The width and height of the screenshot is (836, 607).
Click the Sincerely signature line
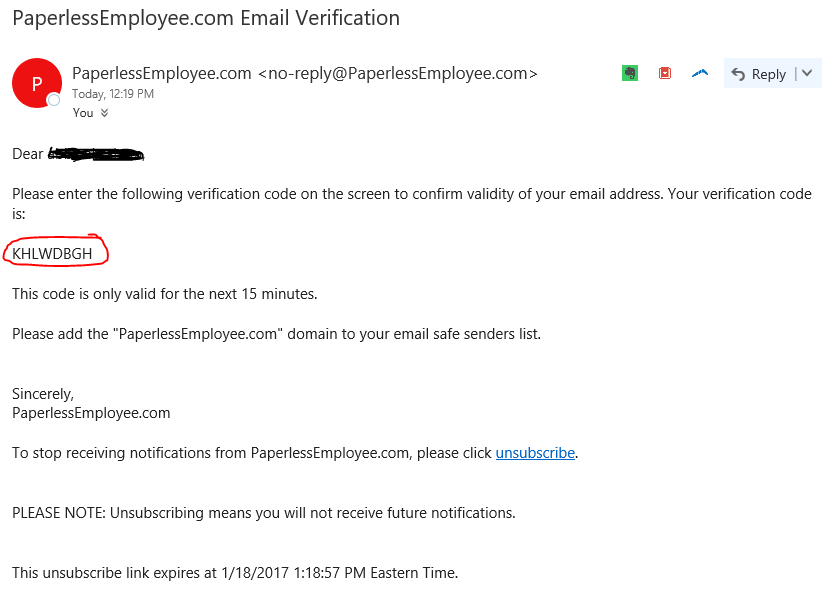43,394
